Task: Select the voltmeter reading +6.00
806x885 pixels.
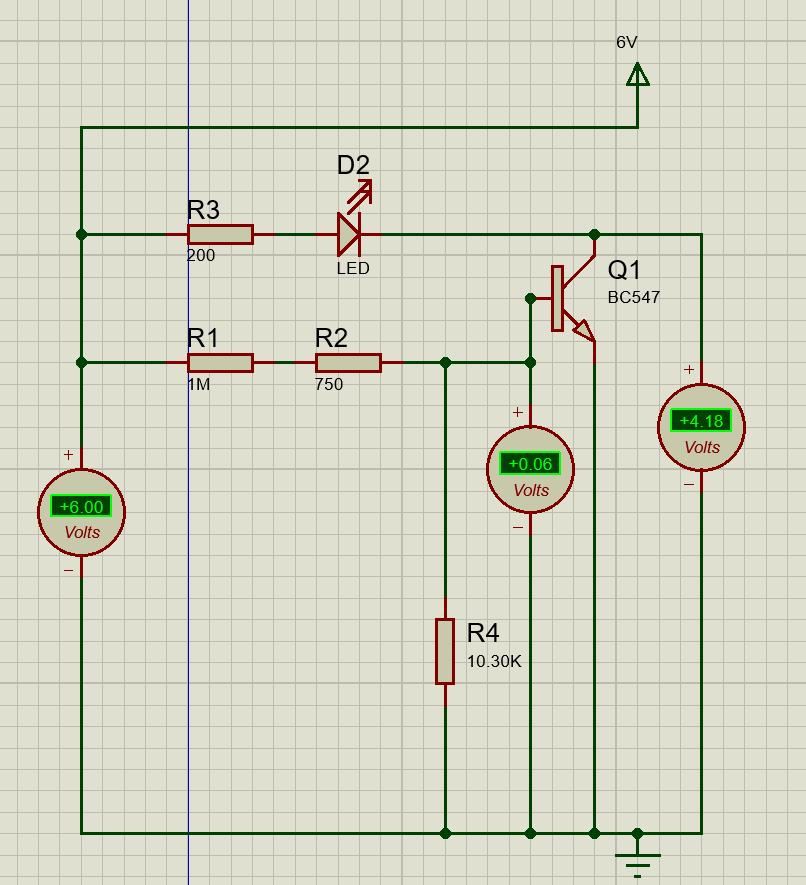Action: [x=81, y=512]
